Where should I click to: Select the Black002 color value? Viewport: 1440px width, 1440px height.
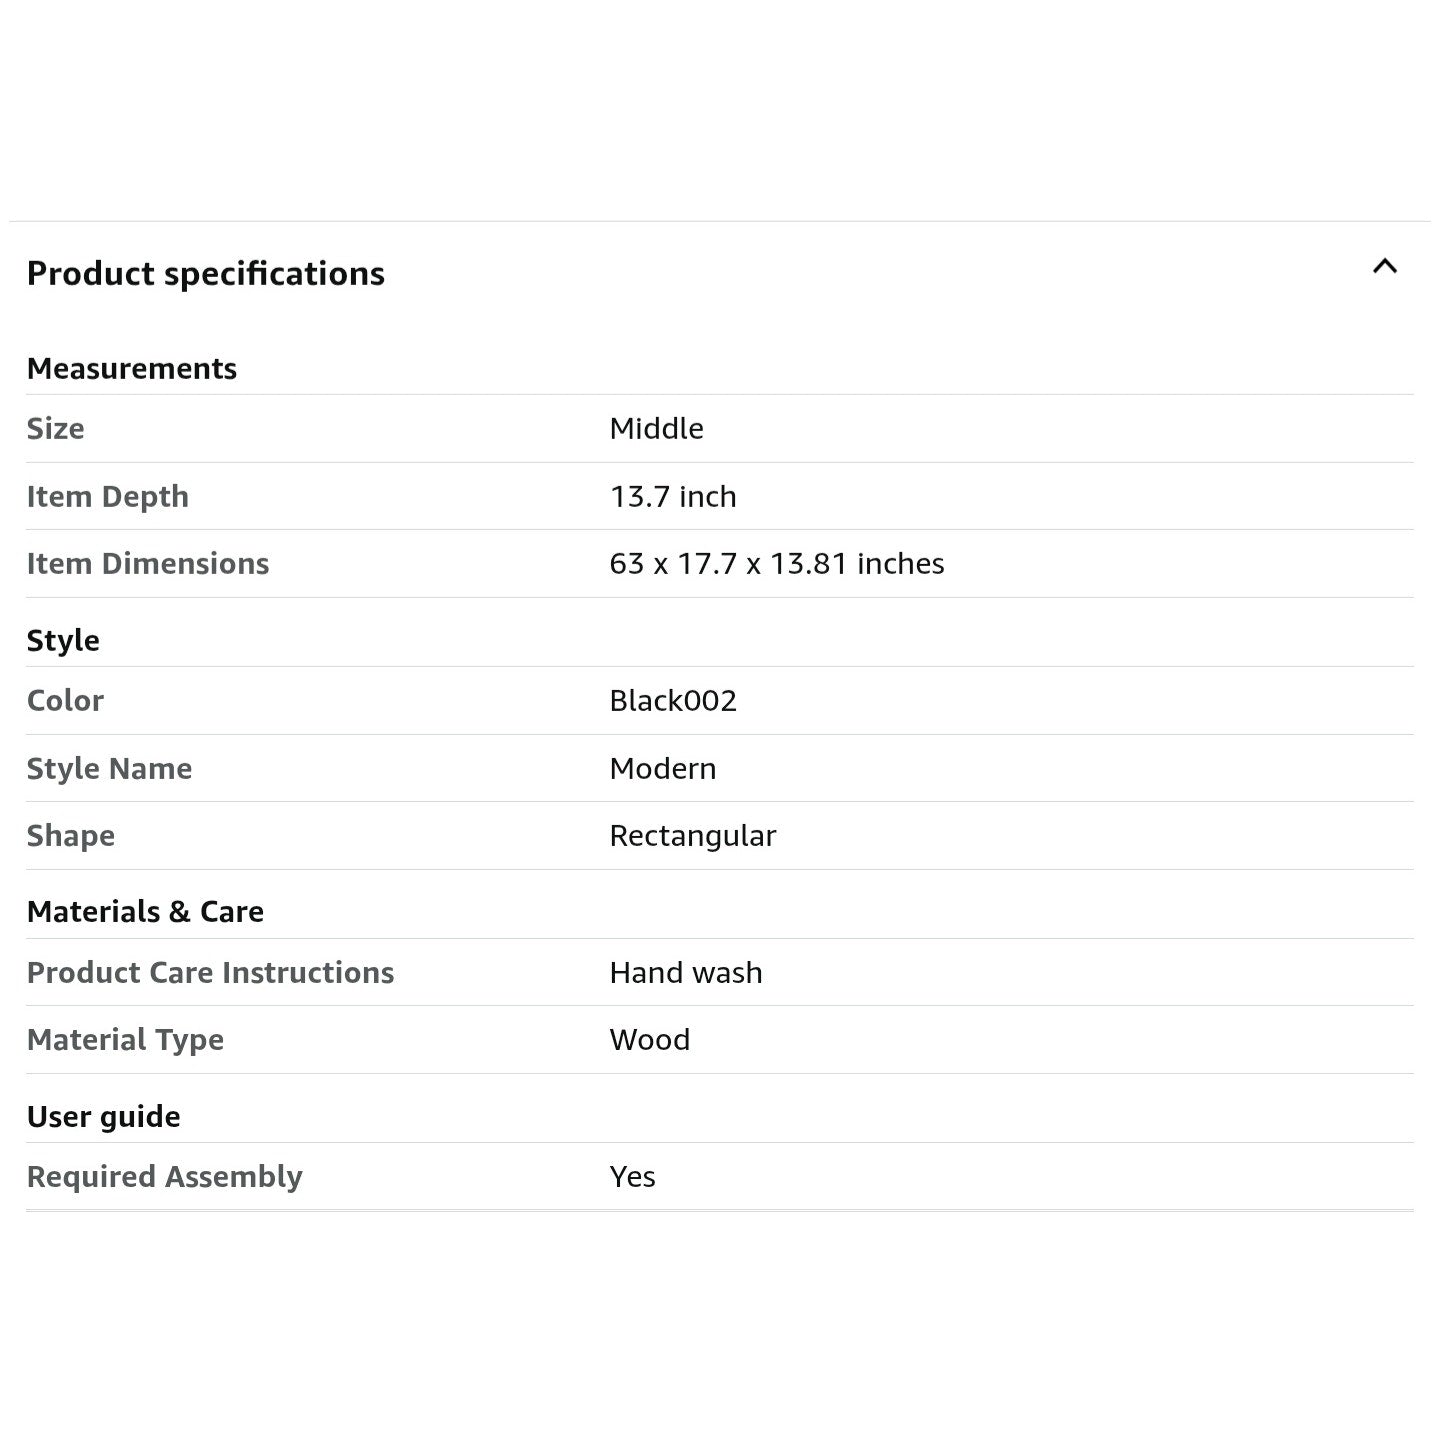[673, 701]
